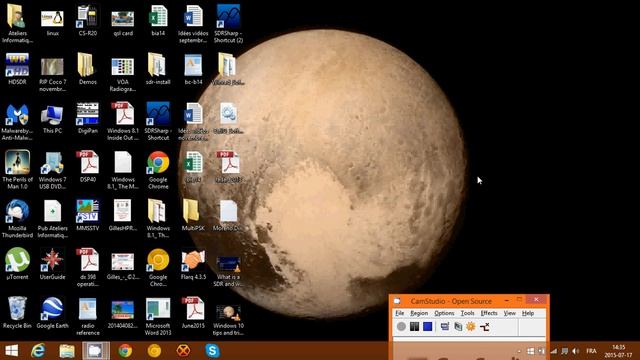Select the Microsoft Word 2013 desktop shortcut
Image resolution: width=640 pixels, height=360 pixels.
tap(158, 316)
